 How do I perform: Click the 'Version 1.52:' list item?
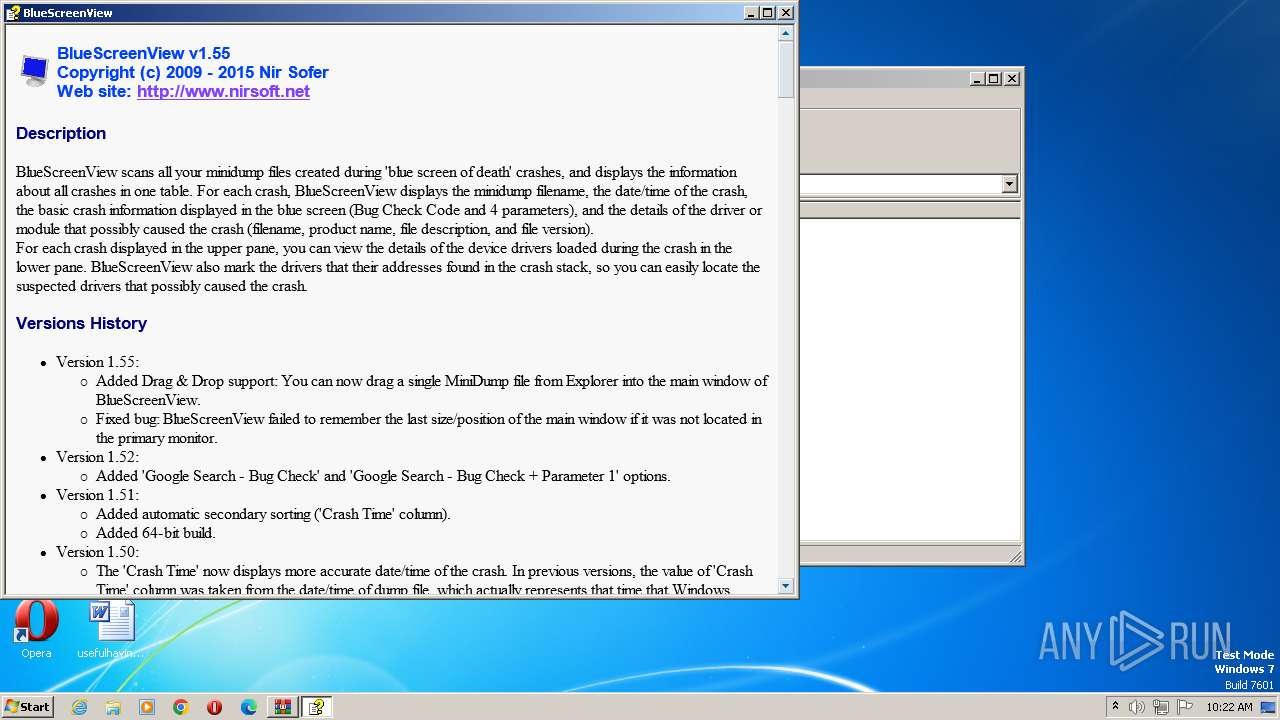pyautogui.click(x=97, y=457)
